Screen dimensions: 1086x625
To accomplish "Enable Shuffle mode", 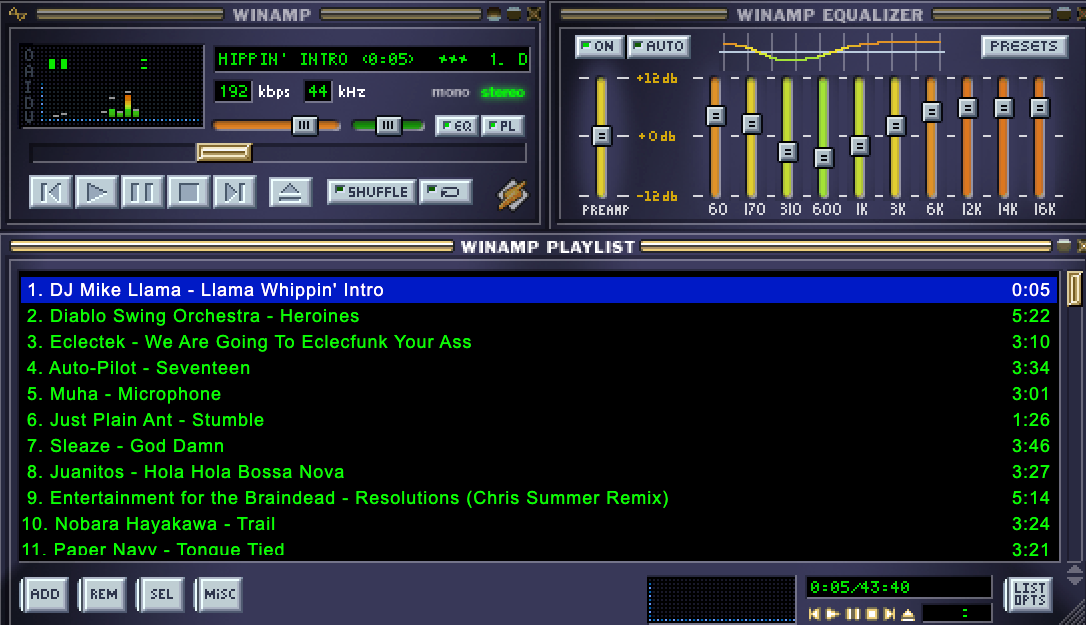I will coord(371,191).
